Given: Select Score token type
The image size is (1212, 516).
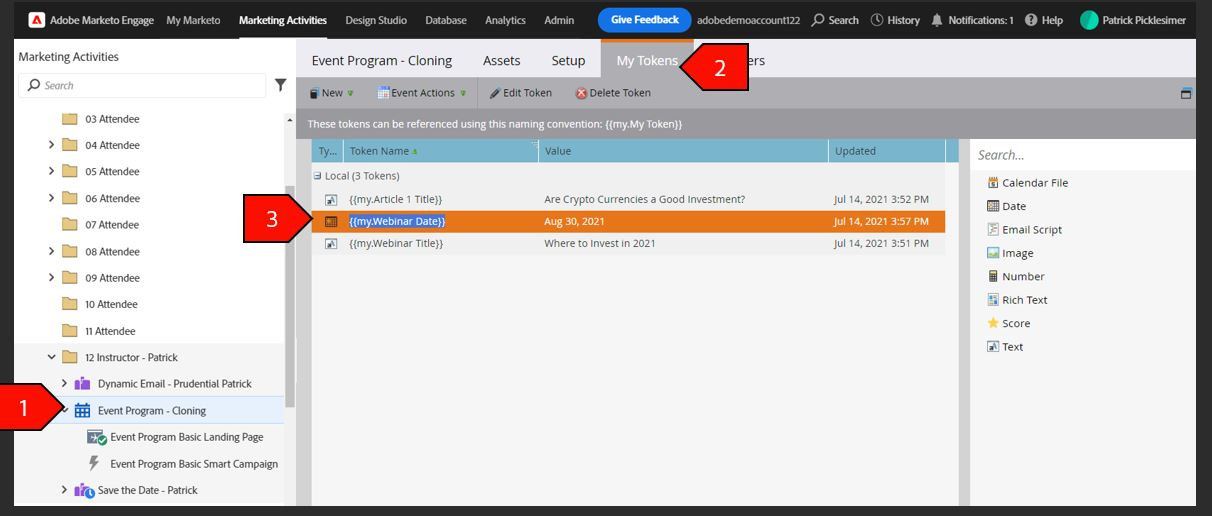Looking at the screenshot, I should tap(1008, 324).
